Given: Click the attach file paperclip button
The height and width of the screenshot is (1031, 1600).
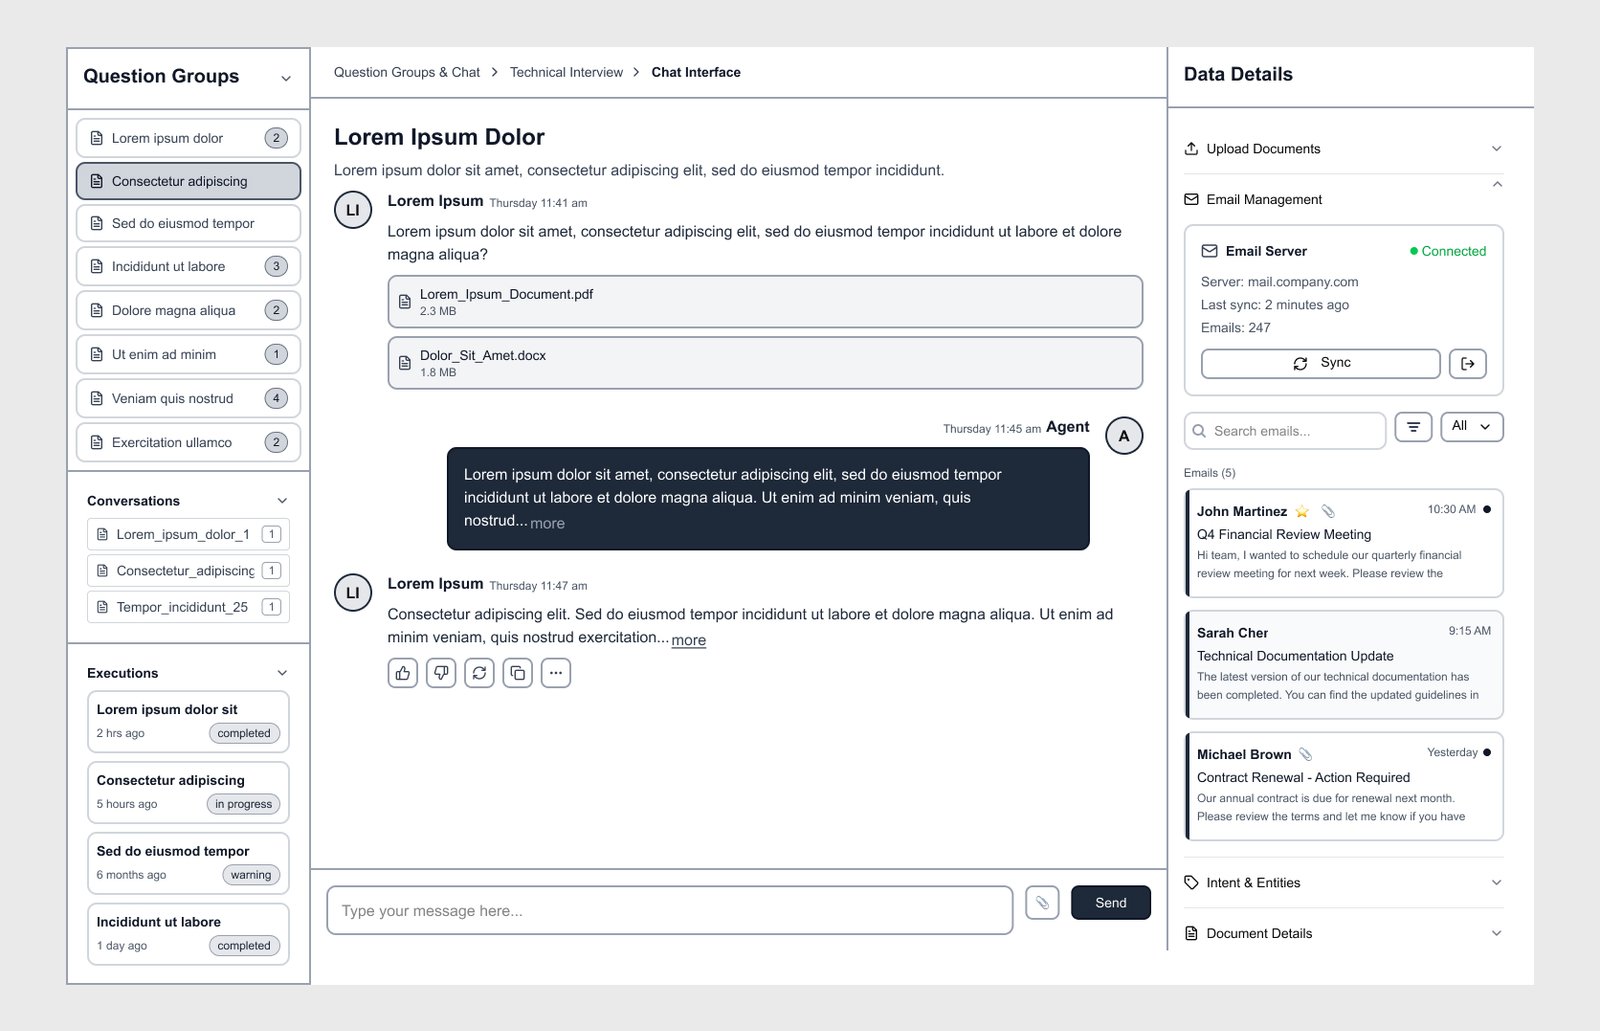Looking at the screenshot, I should click(x=1042, y=903).
